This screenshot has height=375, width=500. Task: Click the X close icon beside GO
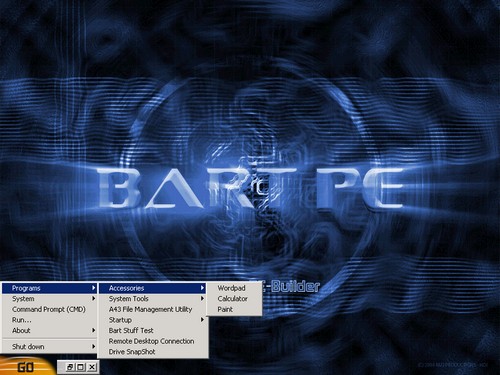(x=92, y=367)
